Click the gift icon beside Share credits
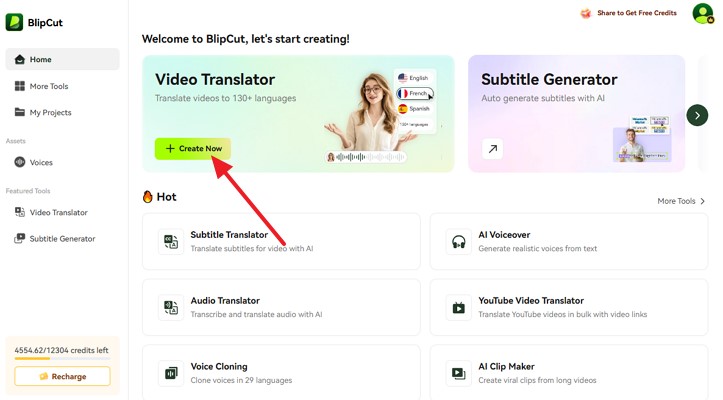Screen dimensions: 723x400 click(586, 13)
